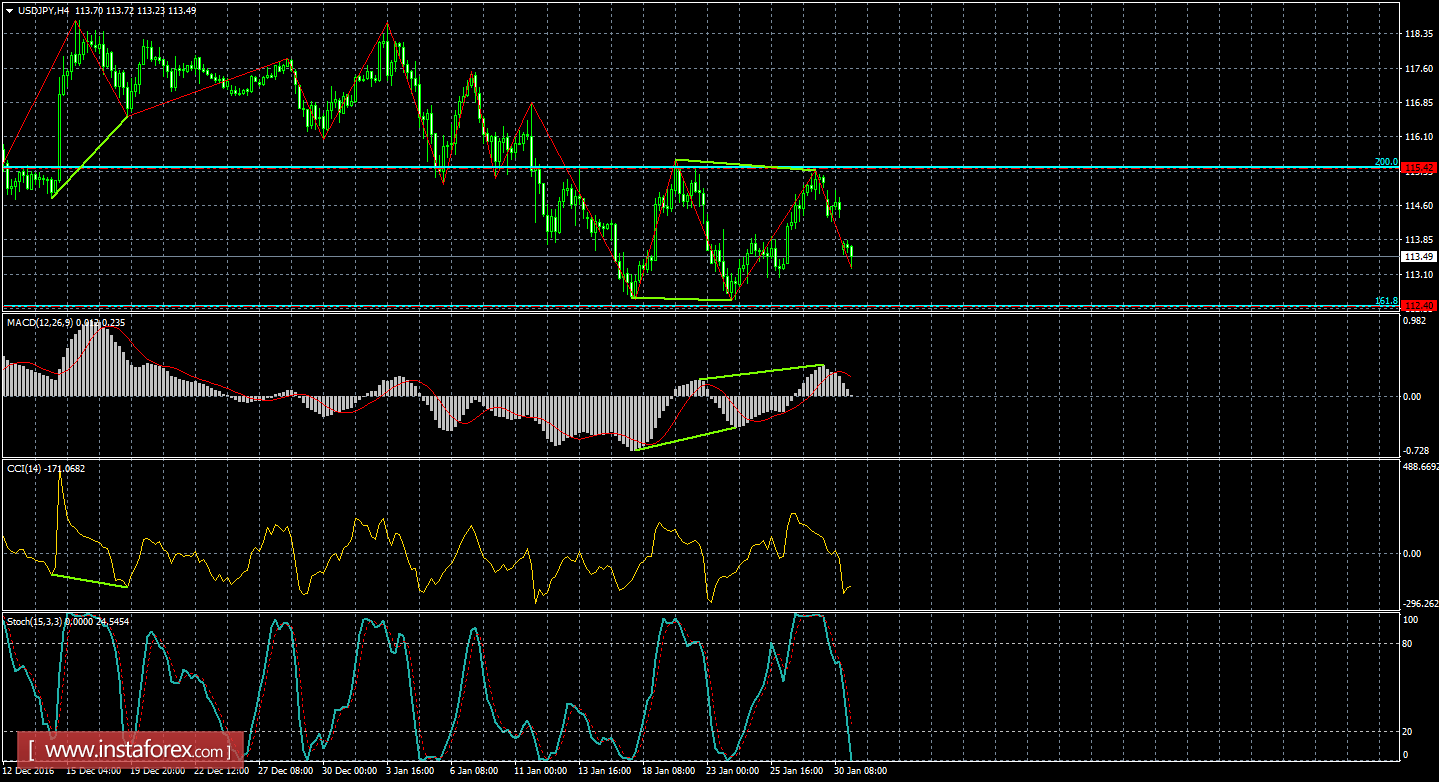Click the 23 Jan 00:00 time label
The width and height of the screenshot is (1439, 782).
coord(733,771)
